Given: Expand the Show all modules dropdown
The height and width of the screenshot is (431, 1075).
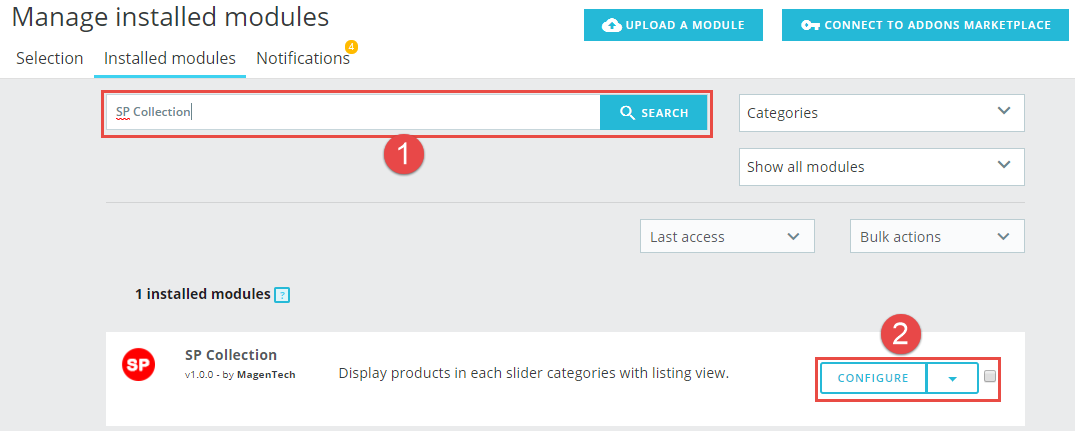Looking at the screenshot, I should point(881,167).
